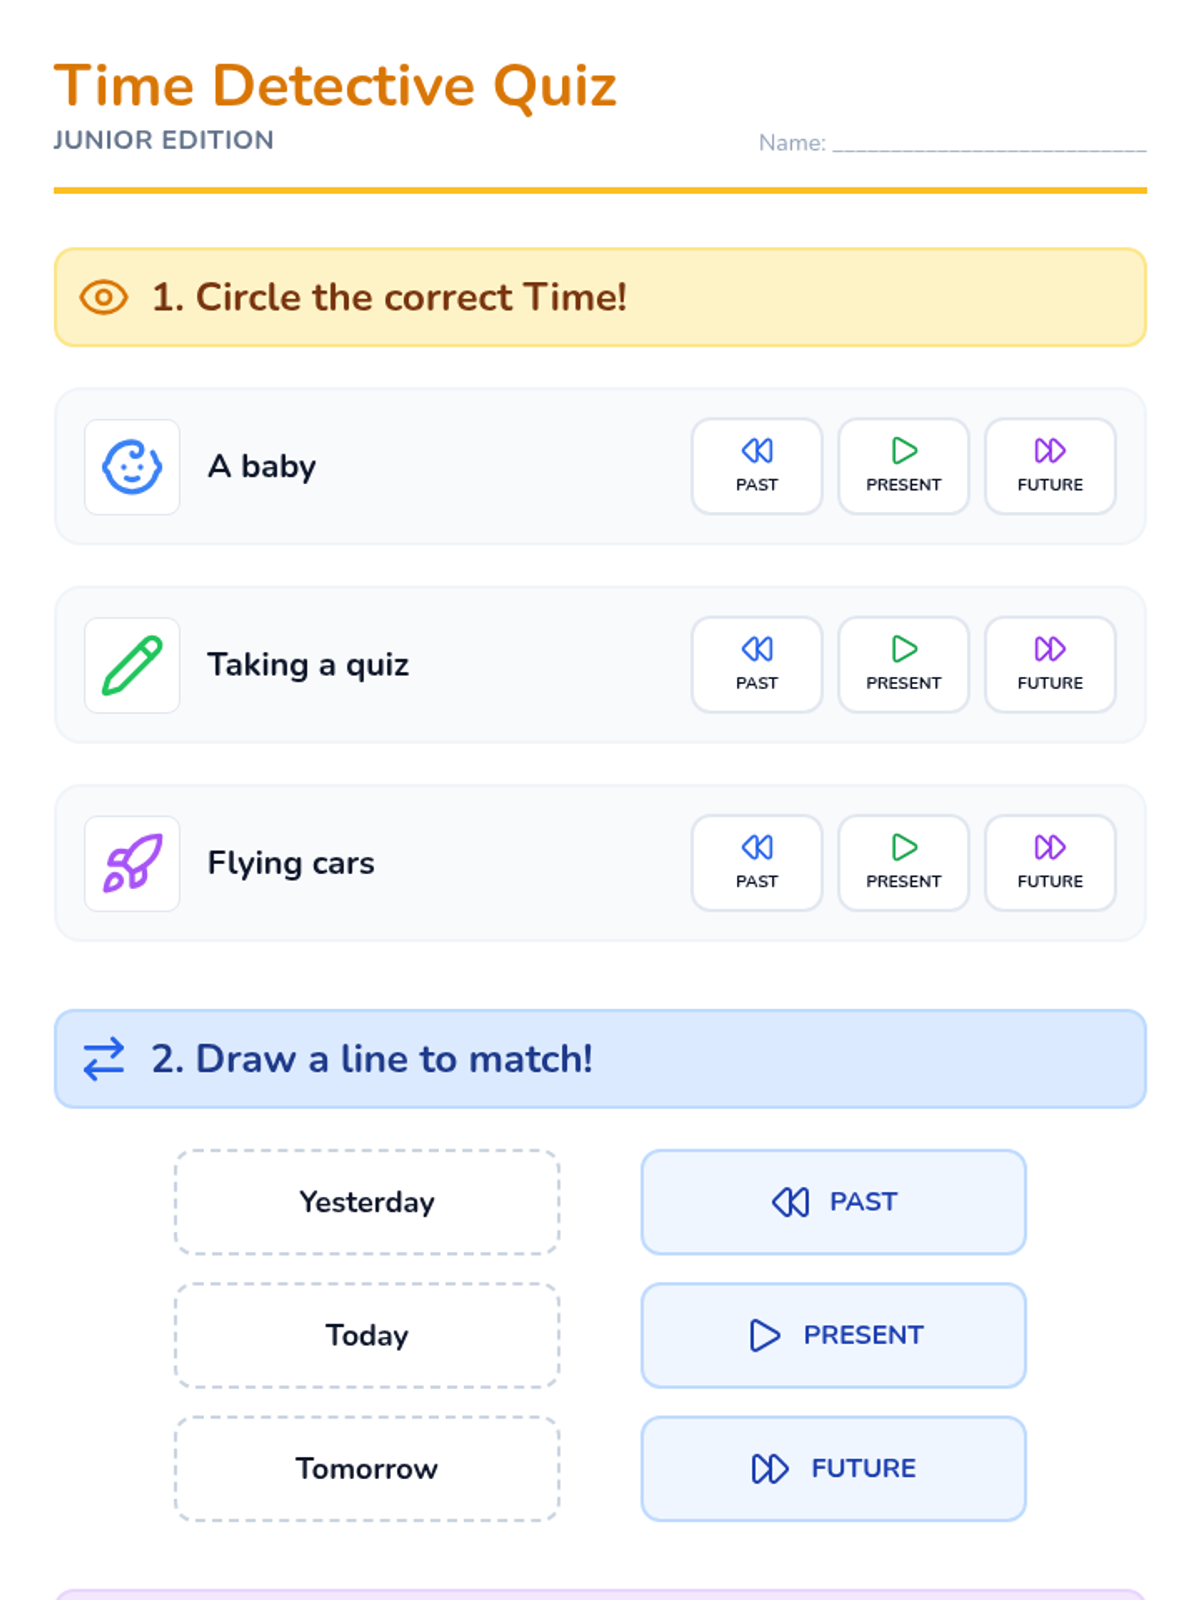Click the Time Detective Quiz title
Screen dimensions: 1200x1600
(x=335, y=85)
